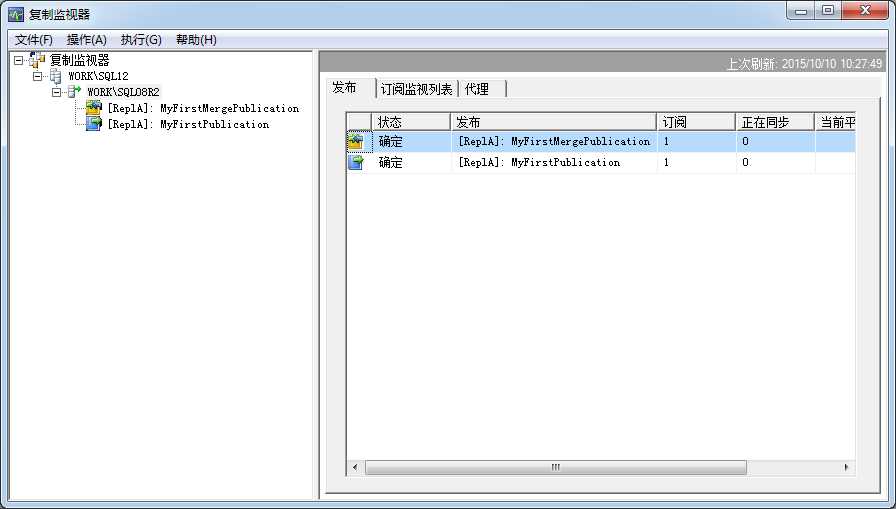This screenshot has width=896, height=509.
Task: Click 正在同步 value 0 in MyFirstPublication row
Action: point(745,162)
